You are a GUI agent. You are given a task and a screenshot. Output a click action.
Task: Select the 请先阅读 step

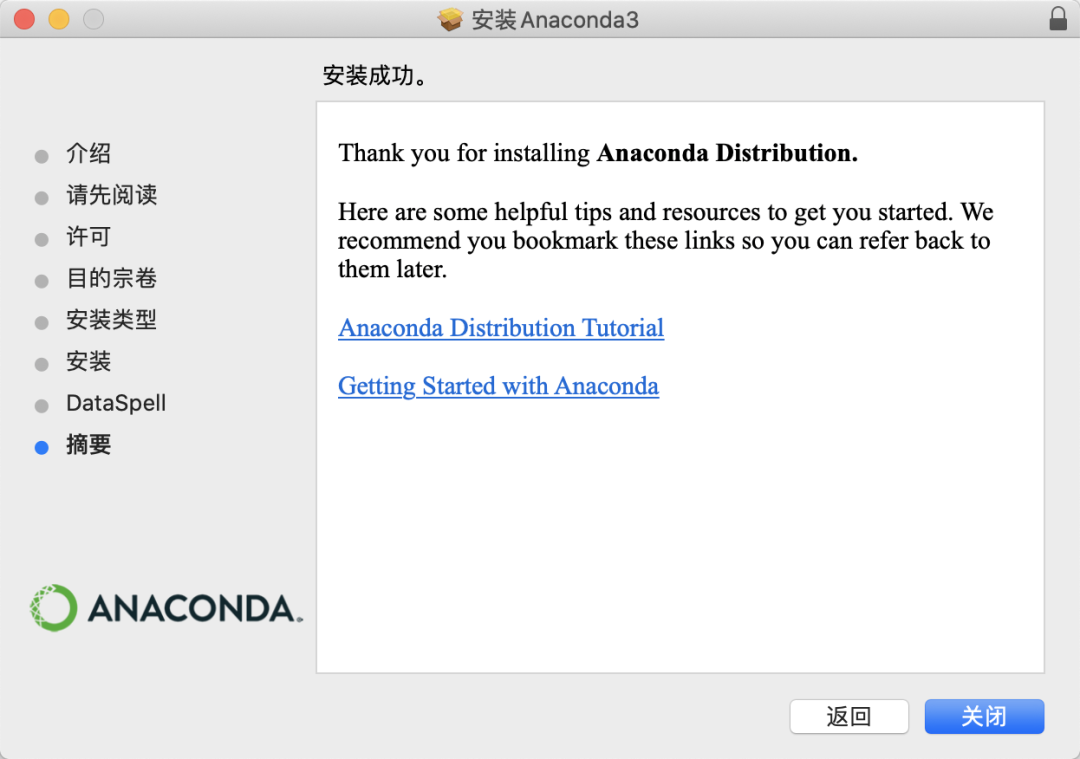point(112,195)
